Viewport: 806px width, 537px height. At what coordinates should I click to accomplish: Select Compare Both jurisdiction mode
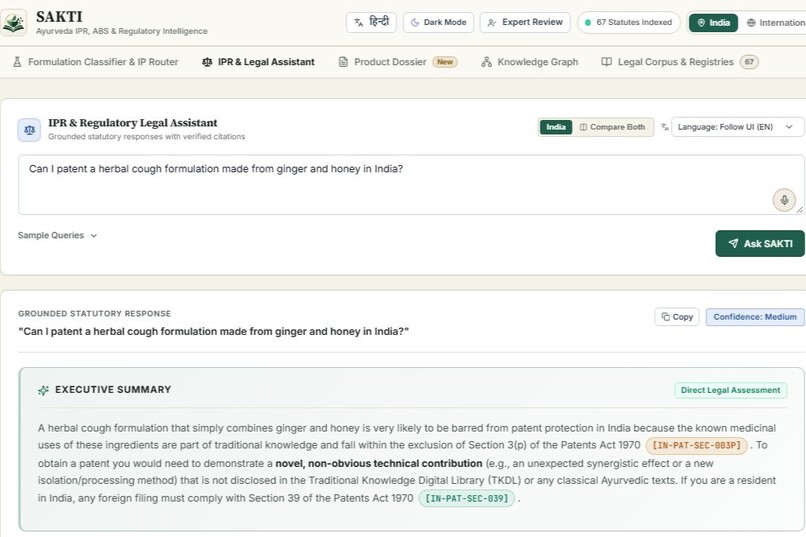613,127
